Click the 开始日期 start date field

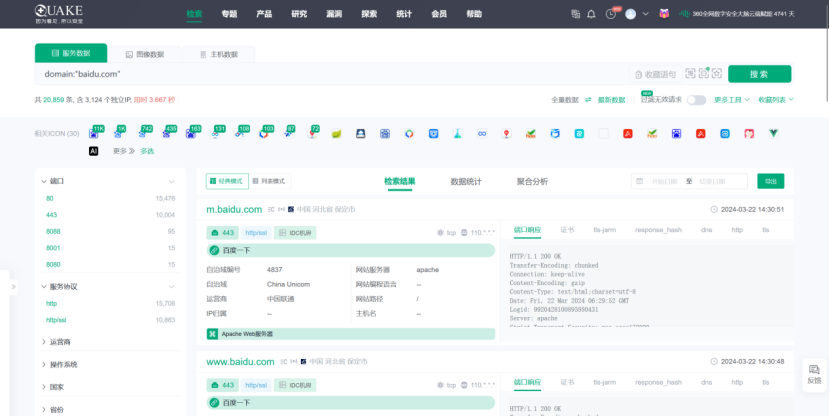[x=664, y=182]
